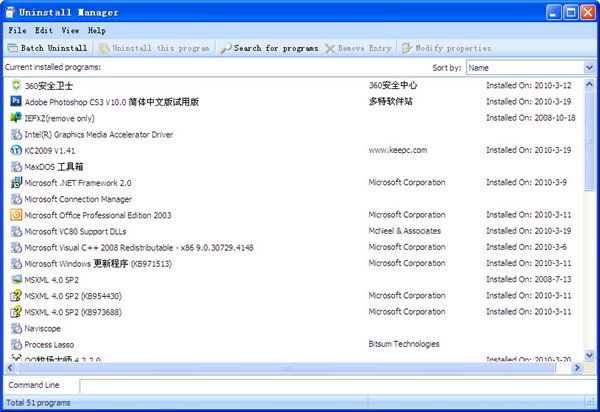The width and height of the screenshot is (600, 412).
Task: Select Microsoft VC80 Support DLLs entry
Action: pos(75,231)
